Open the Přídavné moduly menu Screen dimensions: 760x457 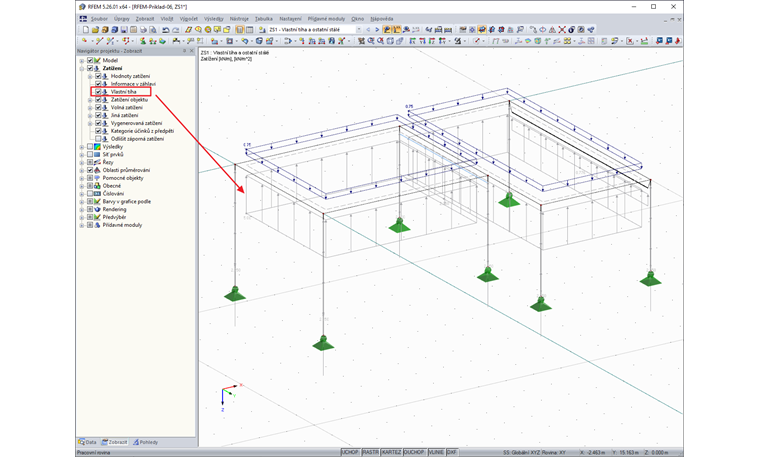326,18
